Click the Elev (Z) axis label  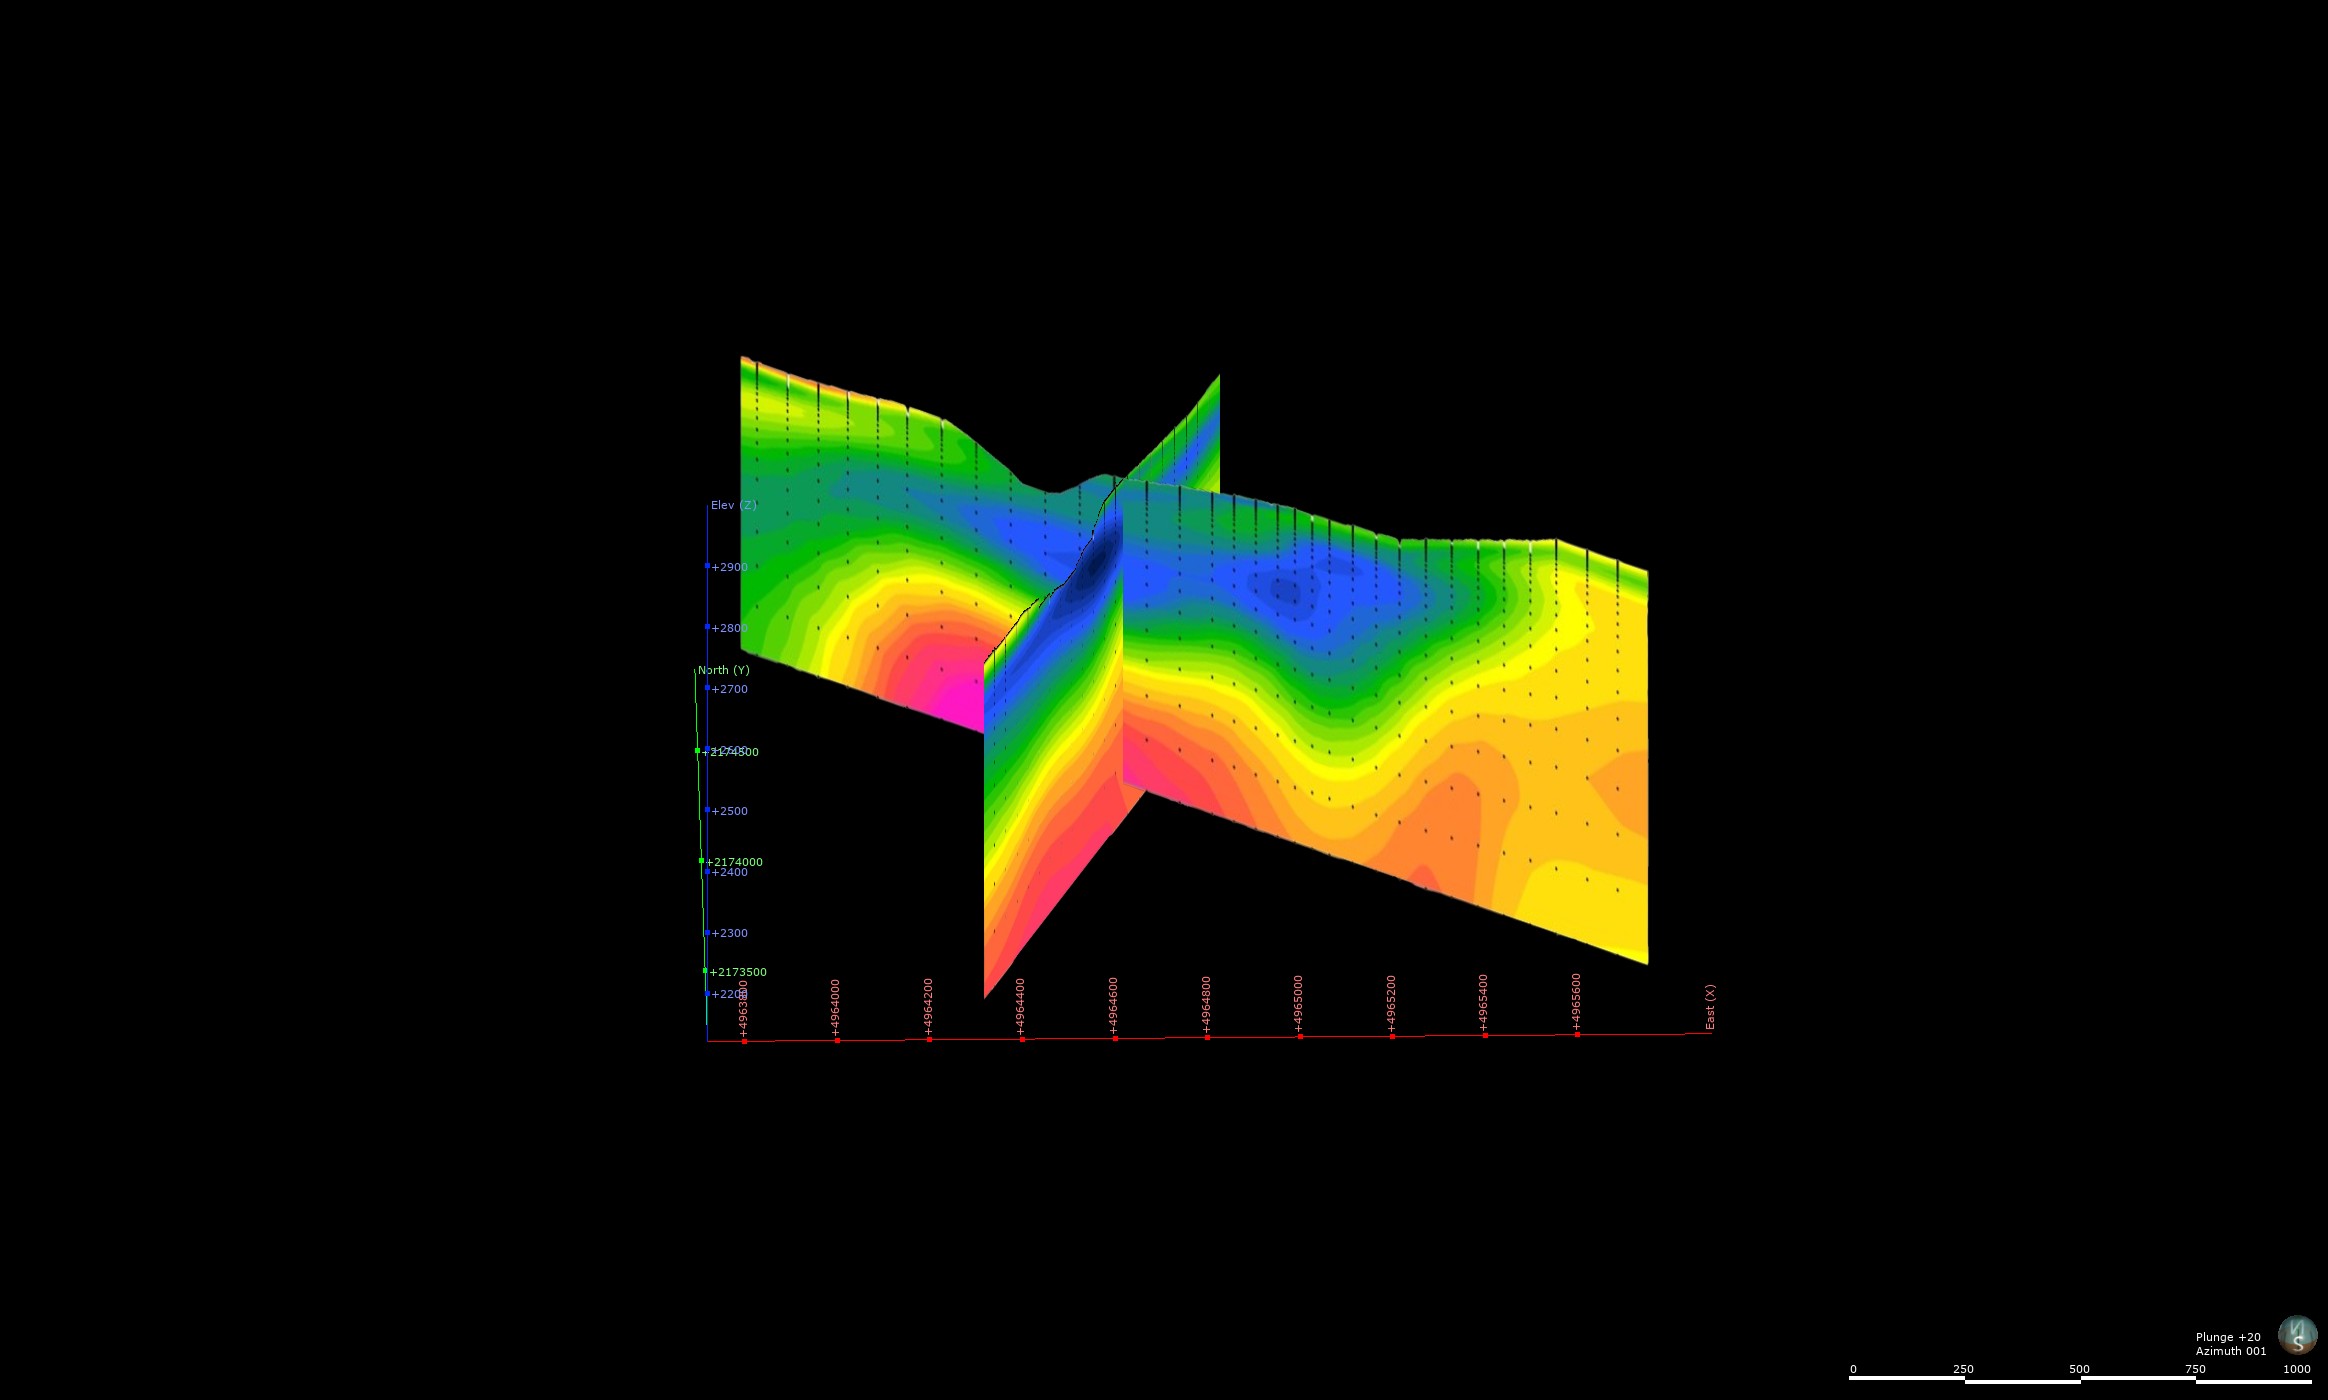734,505
